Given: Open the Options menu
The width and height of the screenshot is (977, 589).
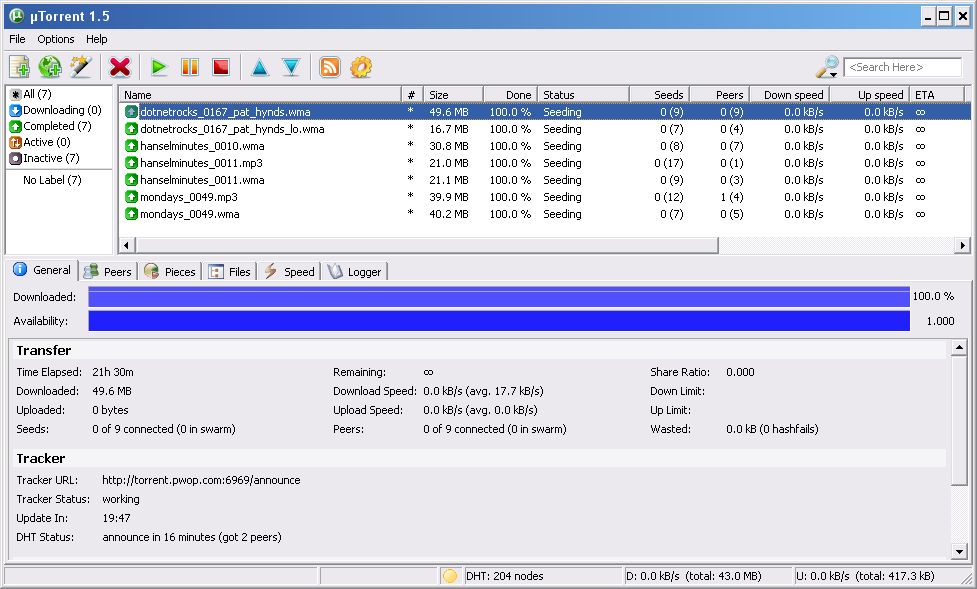Looking at the screenshot, I should pos(56,39).
